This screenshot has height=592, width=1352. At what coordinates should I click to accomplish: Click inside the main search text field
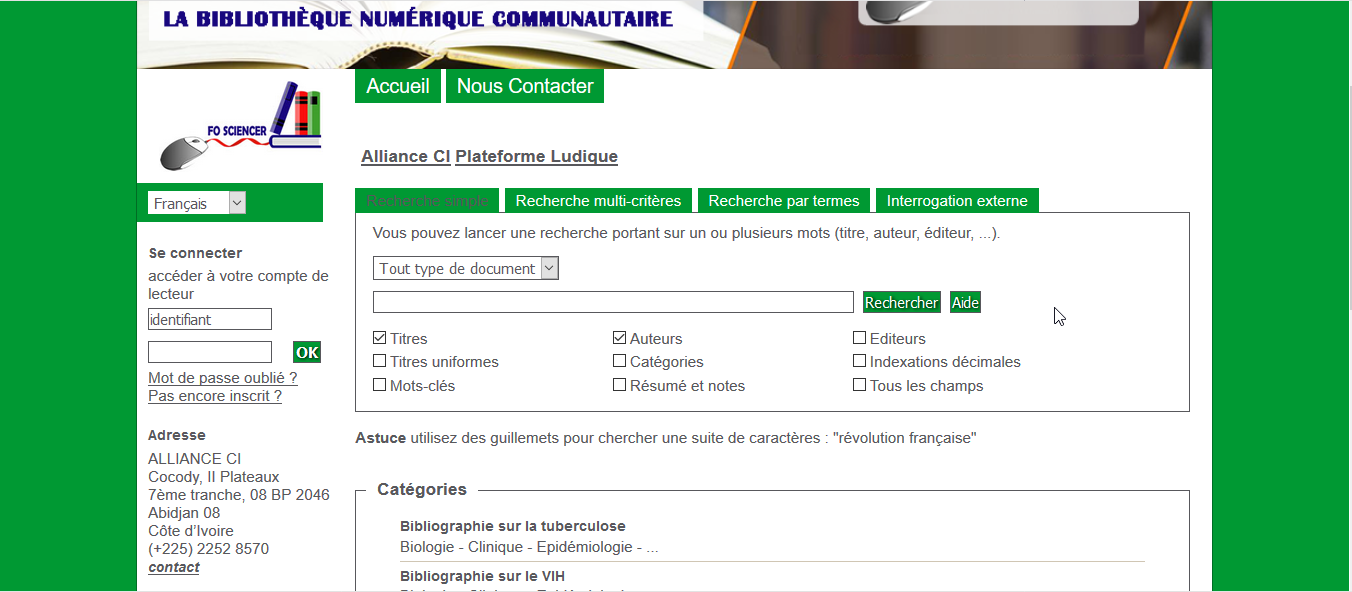point(612,302)
